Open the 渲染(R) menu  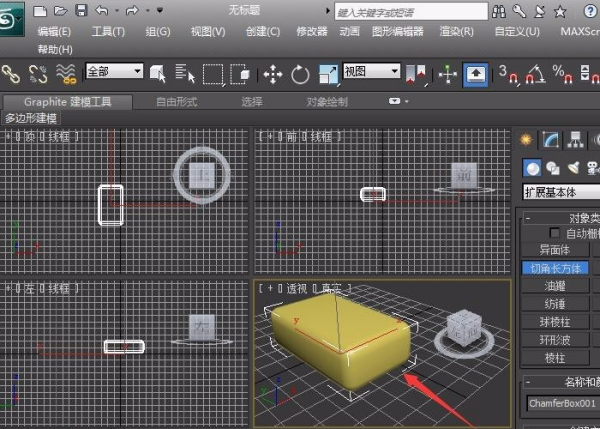[456, 31]
